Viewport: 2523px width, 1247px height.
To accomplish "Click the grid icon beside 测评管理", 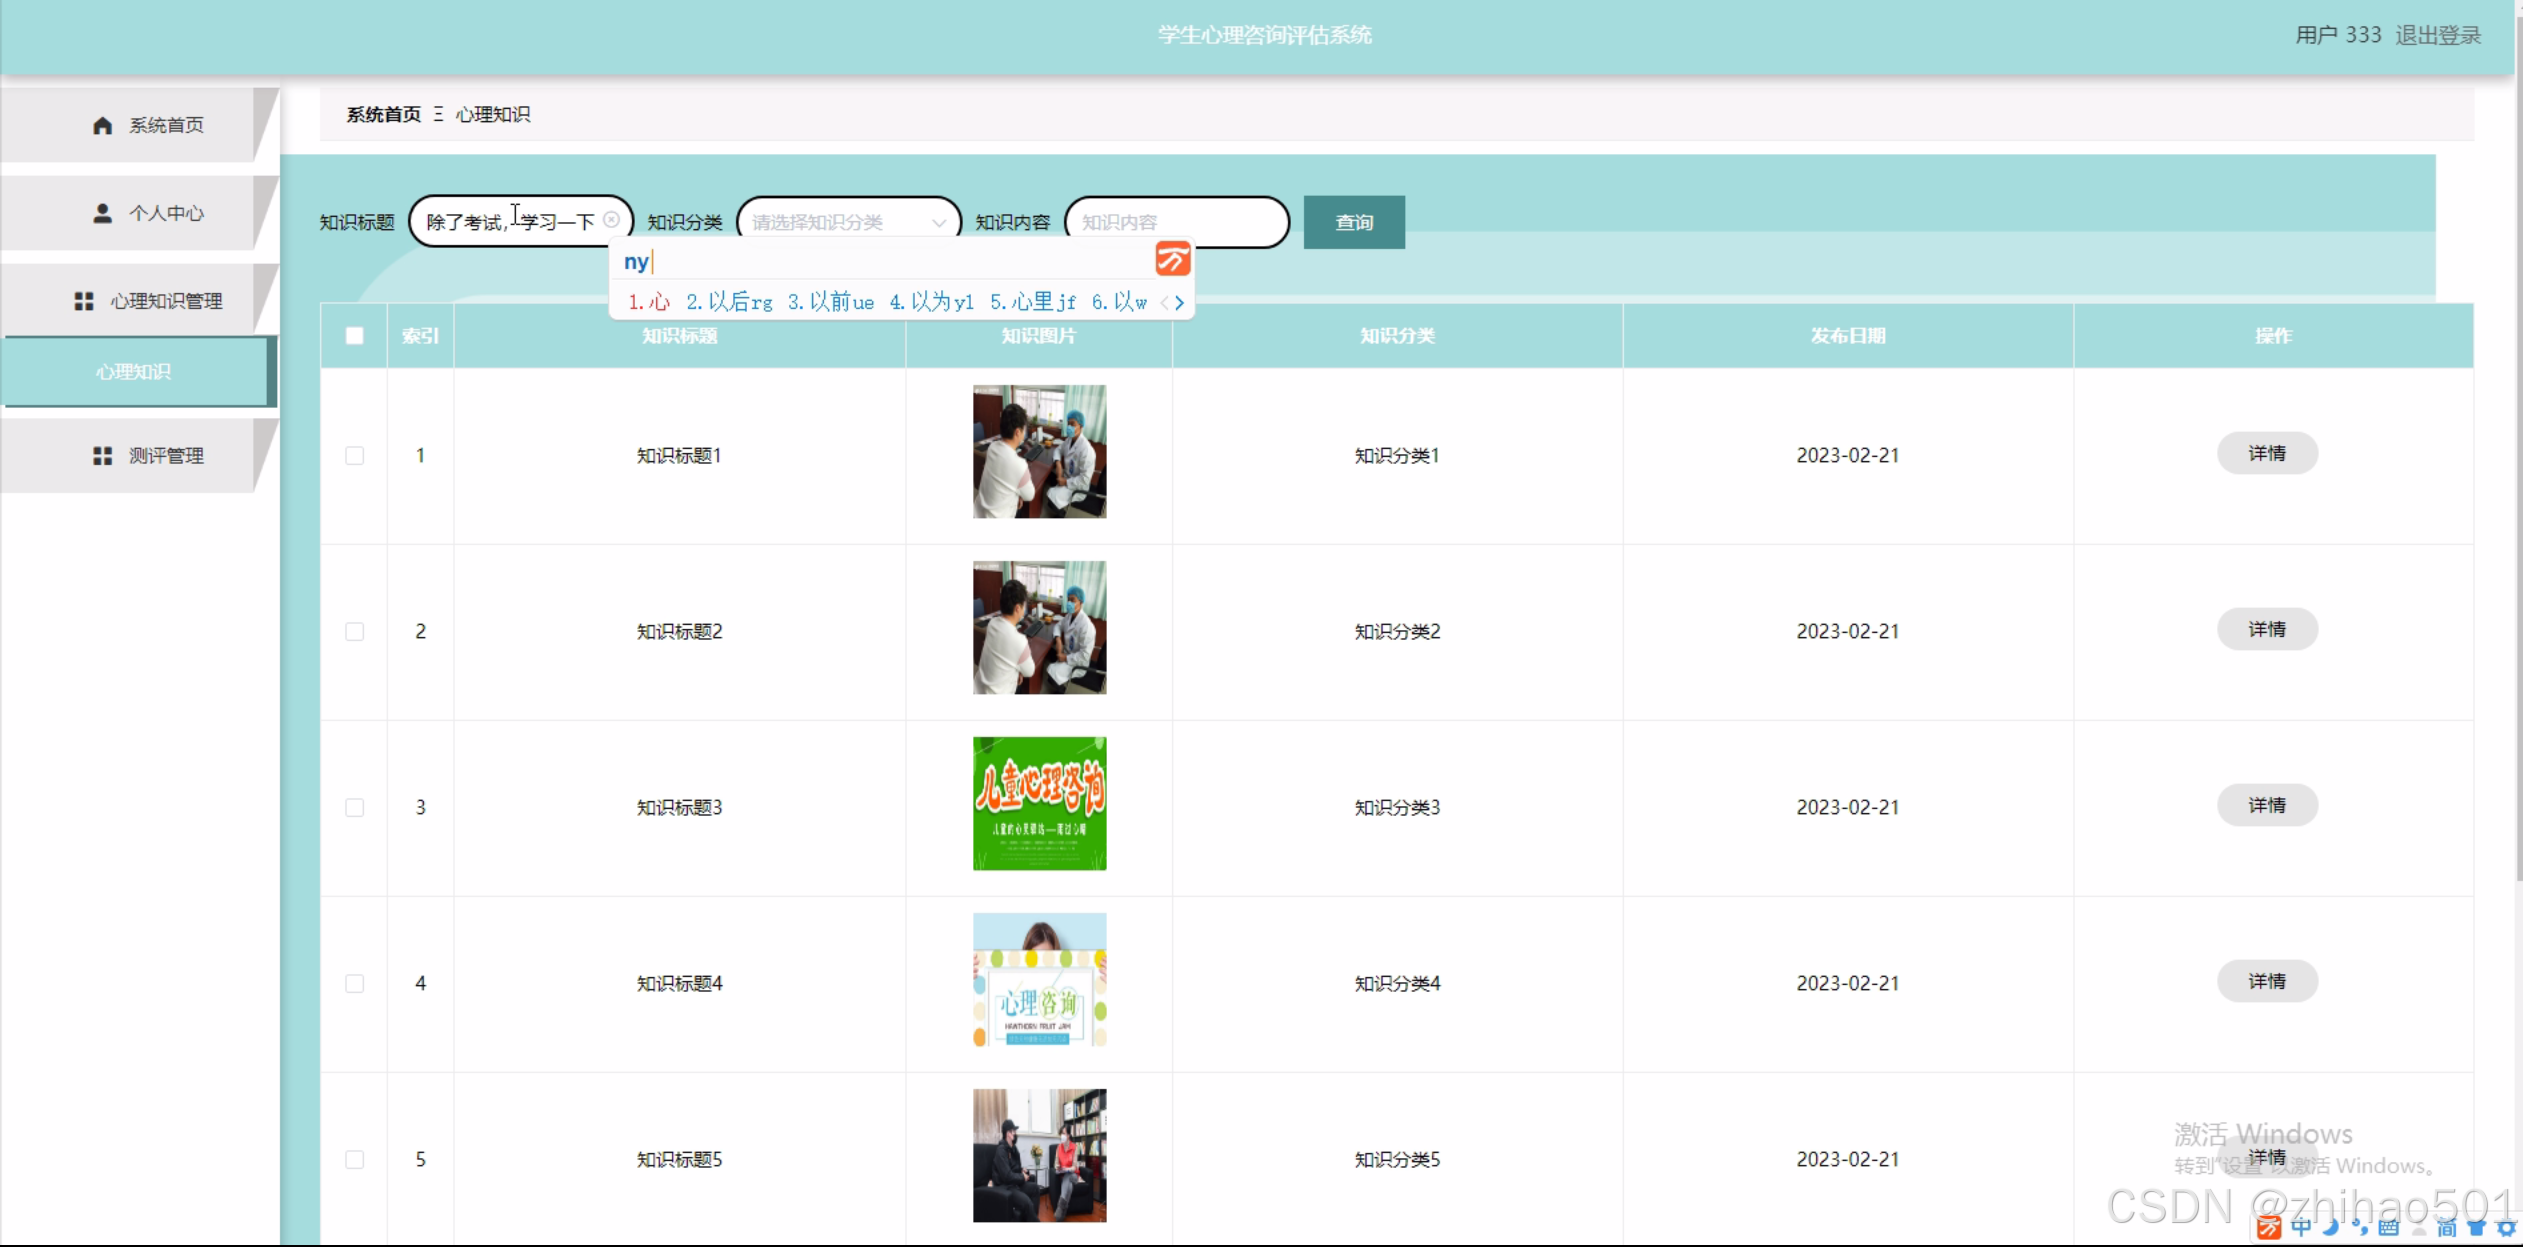I will [x=102, y=456].
